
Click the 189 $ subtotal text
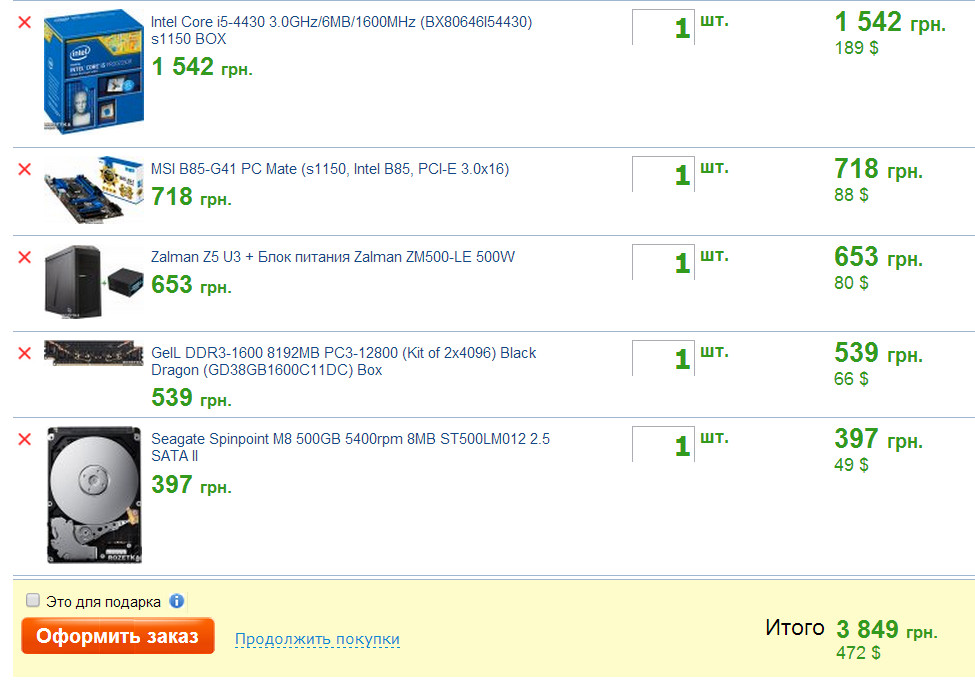click(856, 48)
